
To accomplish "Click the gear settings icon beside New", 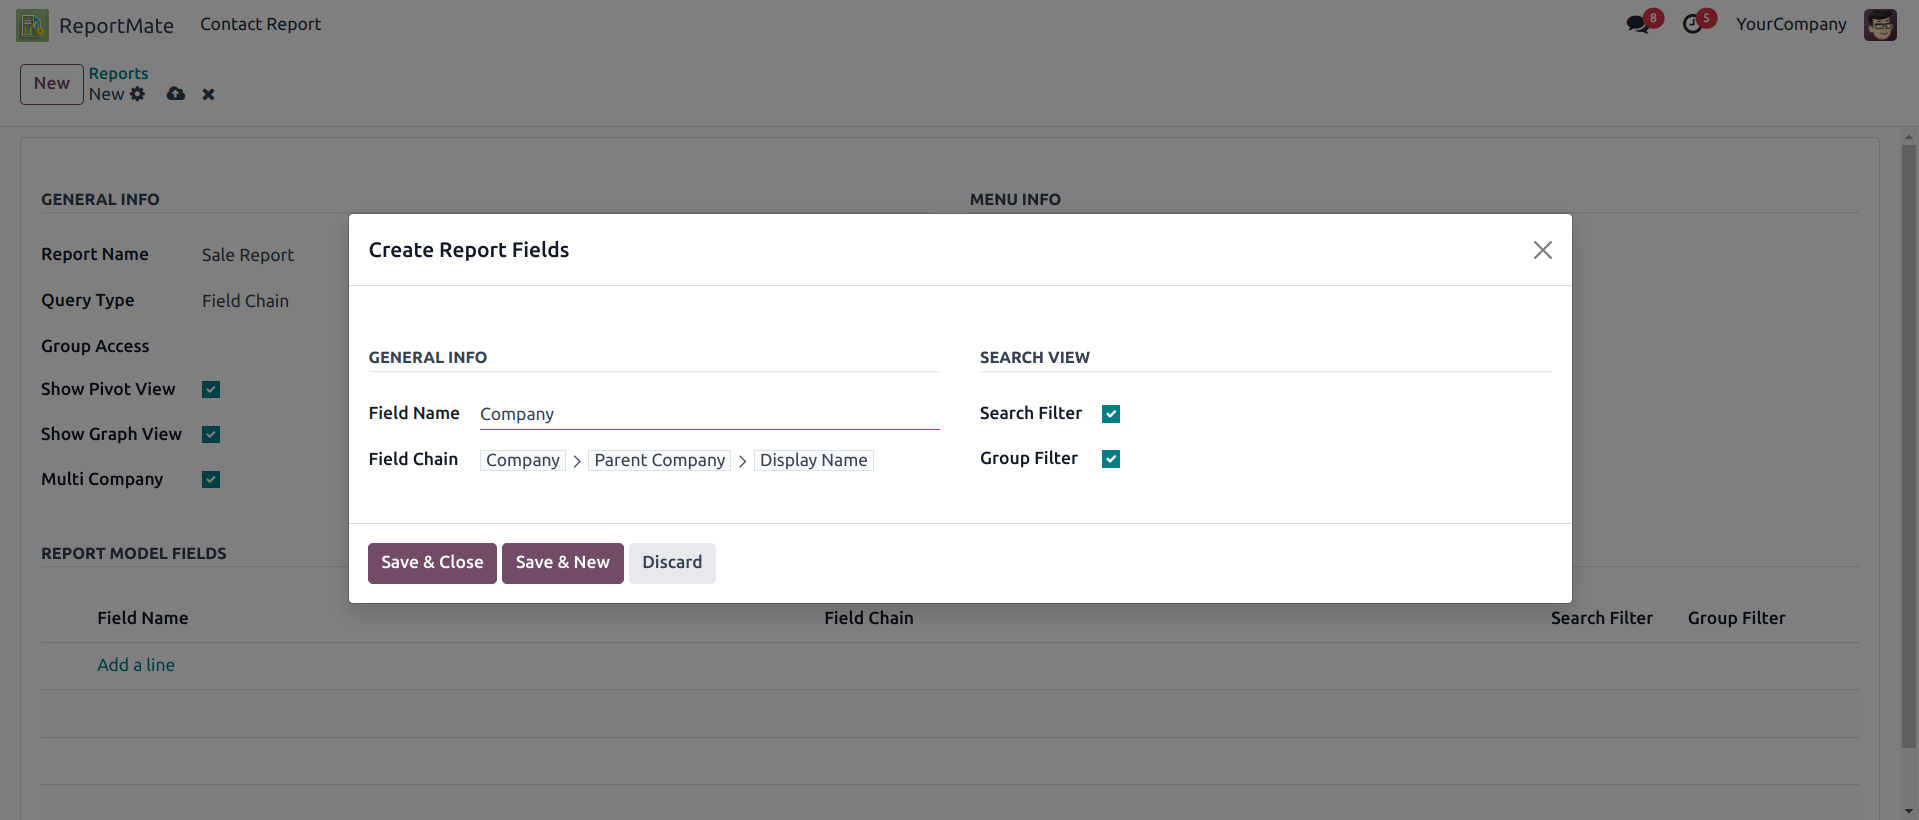I will (x=138, y=94).
